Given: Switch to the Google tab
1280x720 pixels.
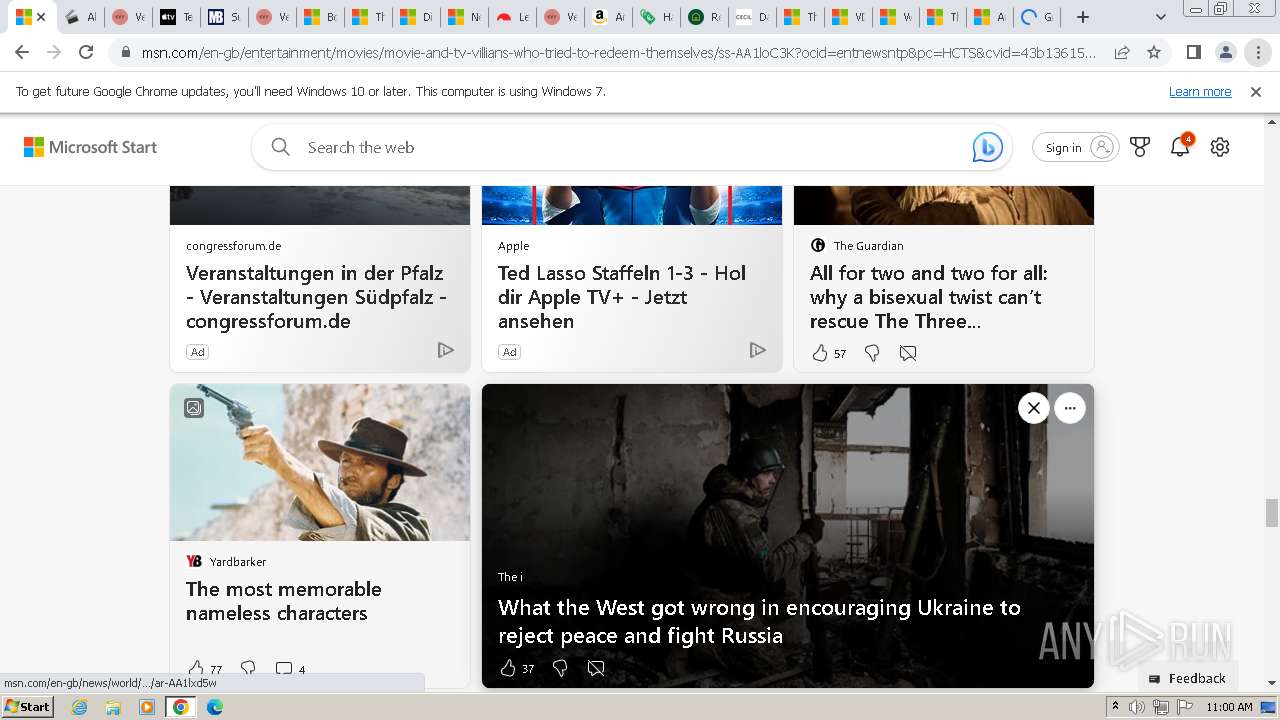Looking at the screenshot, I should click(x=1037, y=17).
